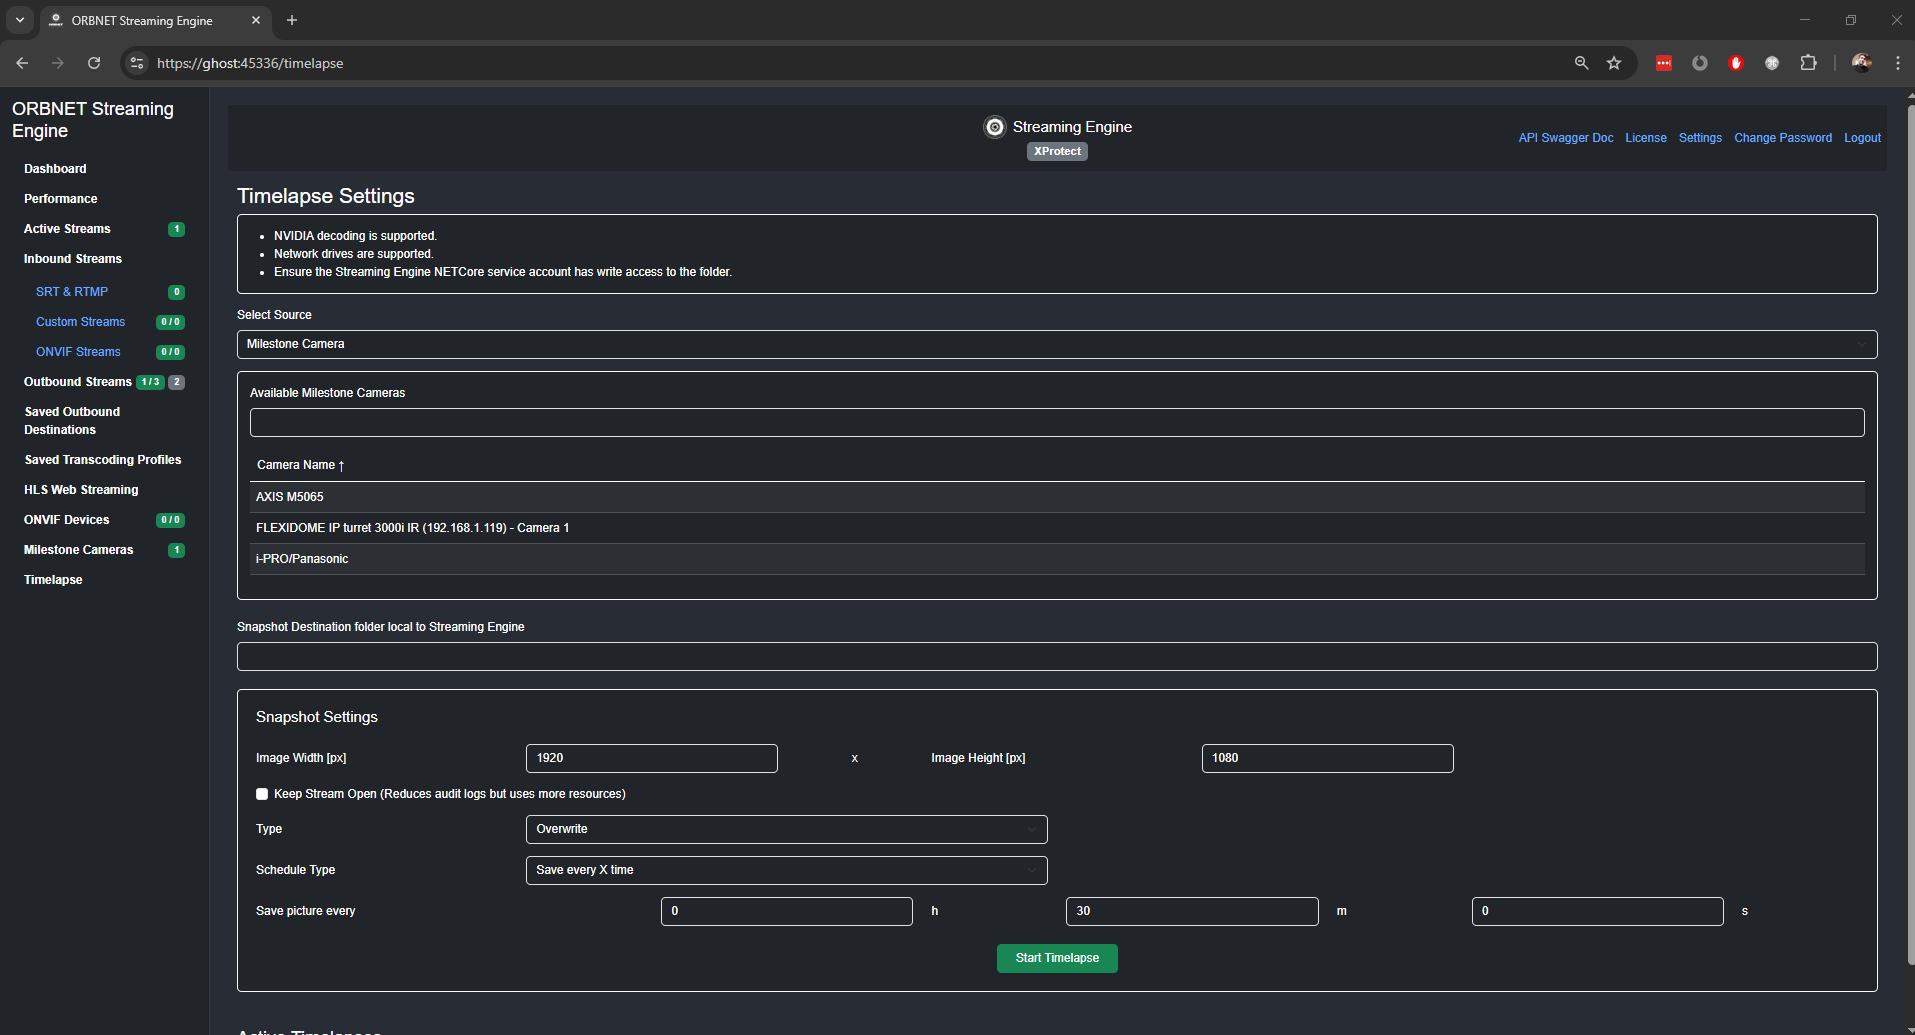Select the AXIS M5065 camera row
Image resolution: width=1915 pixels, height=1035 pixels.
click(x=1057, y=497)
